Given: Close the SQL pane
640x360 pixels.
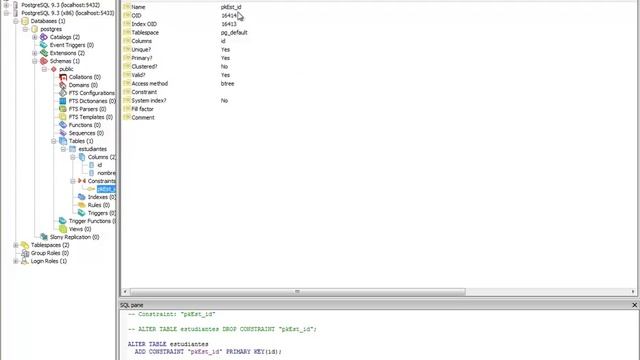Looking at the screenshot, I should pyautogui.click(x=634, y=305).
